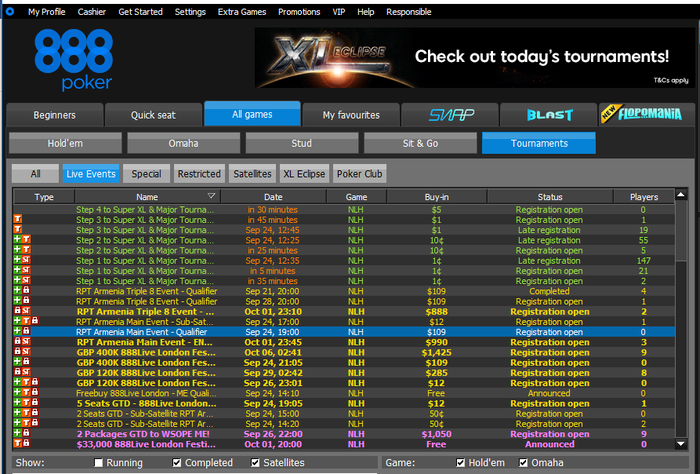Click the orange T icon on the Sep 26, 23:01 GBP 120K row
The width and height of the screenshot is (700, 474).
click(26, 383)
